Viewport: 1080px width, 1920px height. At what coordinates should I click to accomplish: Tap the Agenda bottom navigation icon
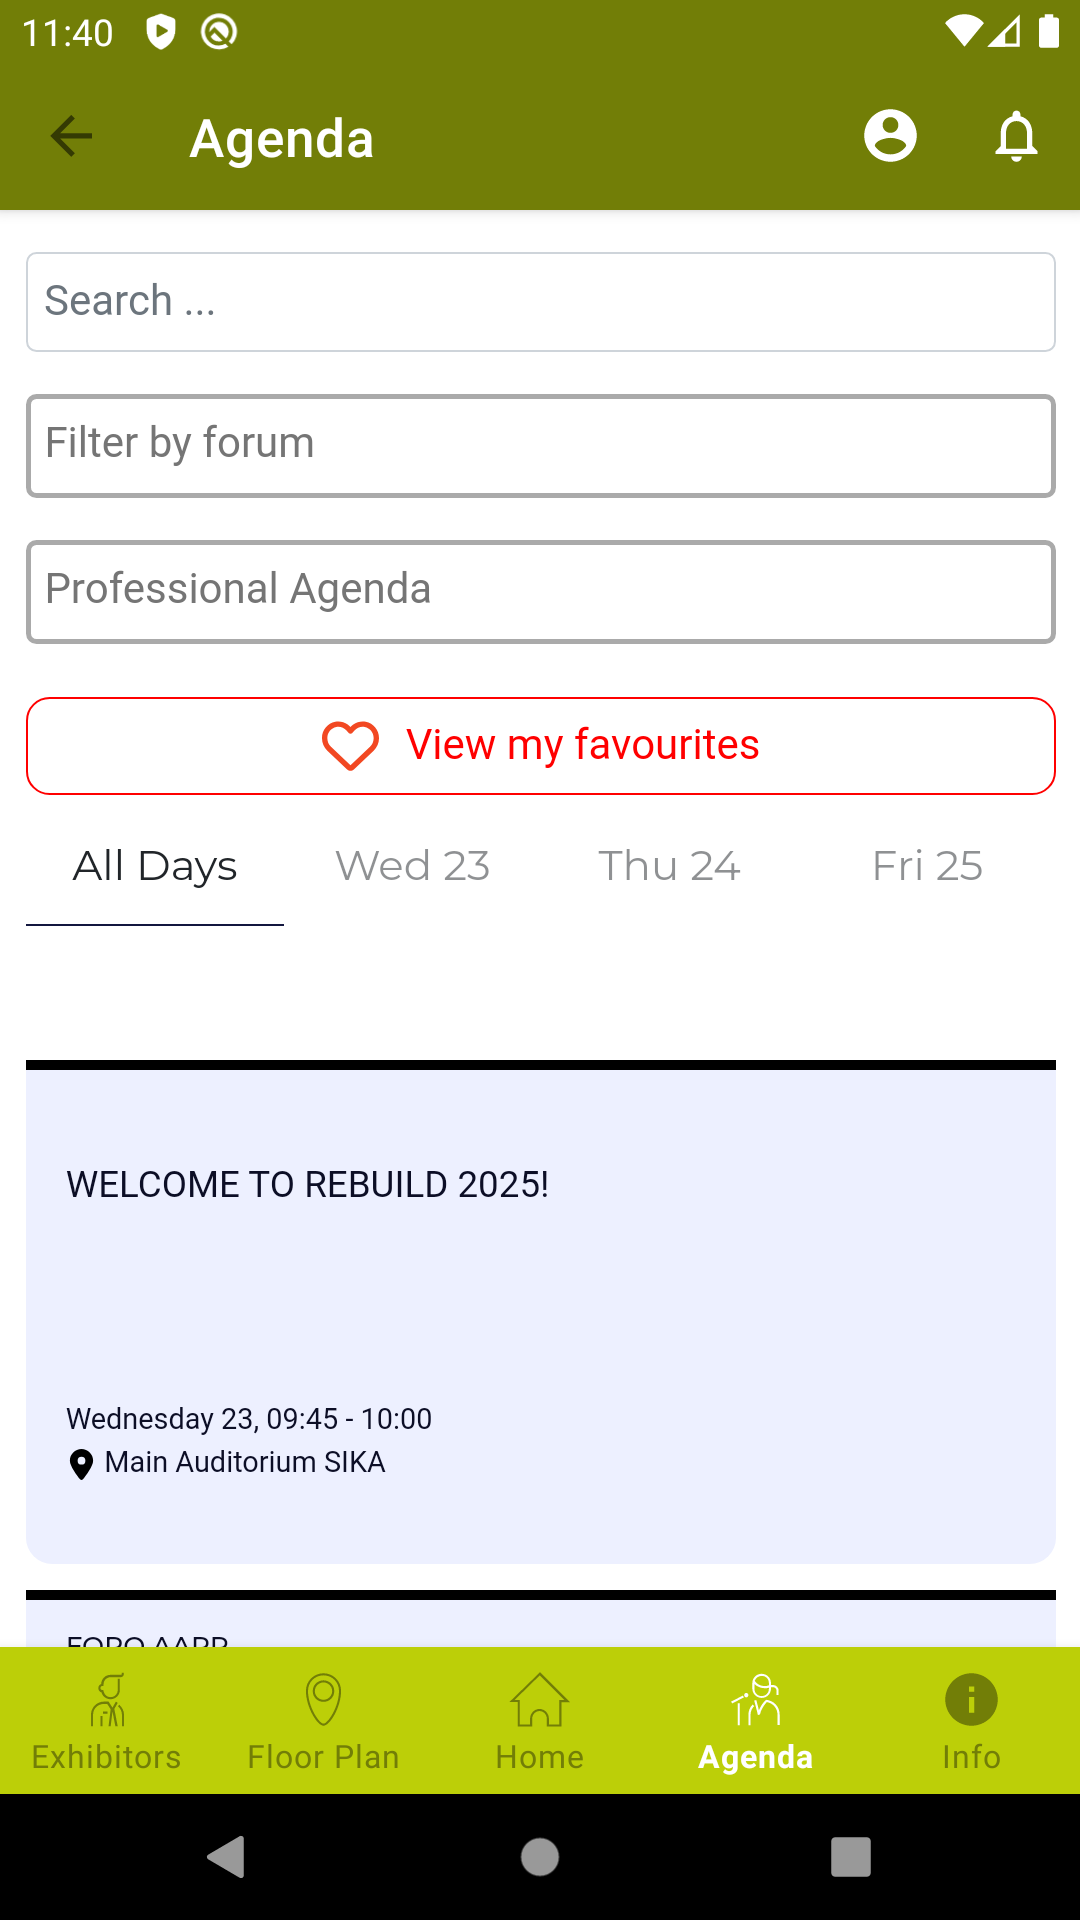click(x=756, y=1700)
